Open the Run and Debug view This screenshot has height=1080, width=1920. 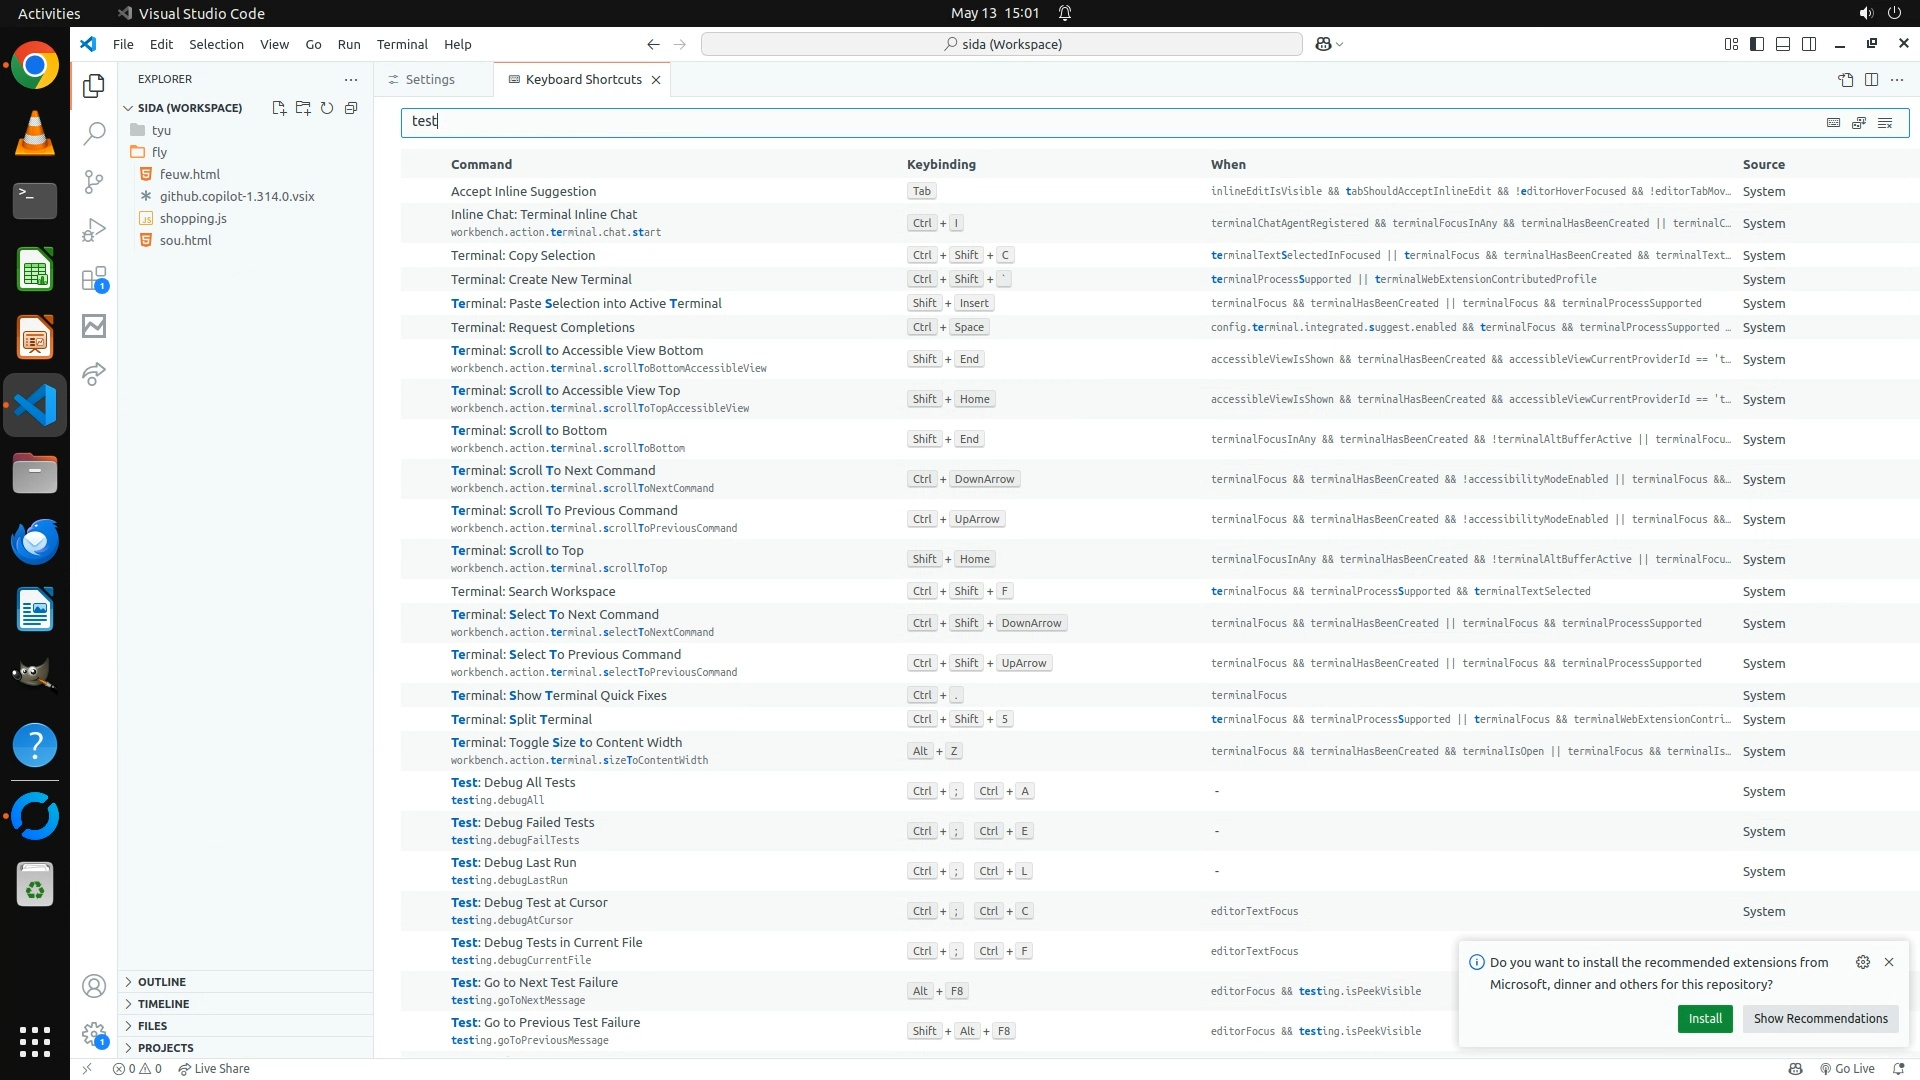click(94, 230)
